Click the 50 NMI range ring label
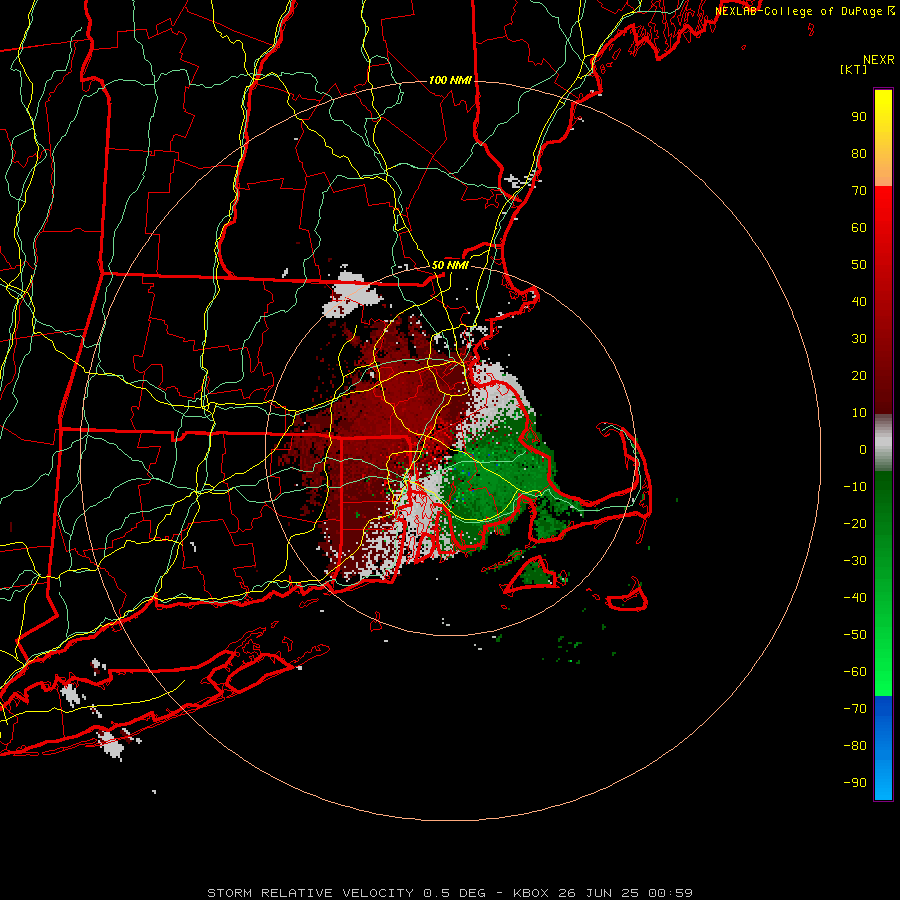Screen dimensions: 900x900 [450, 265]
